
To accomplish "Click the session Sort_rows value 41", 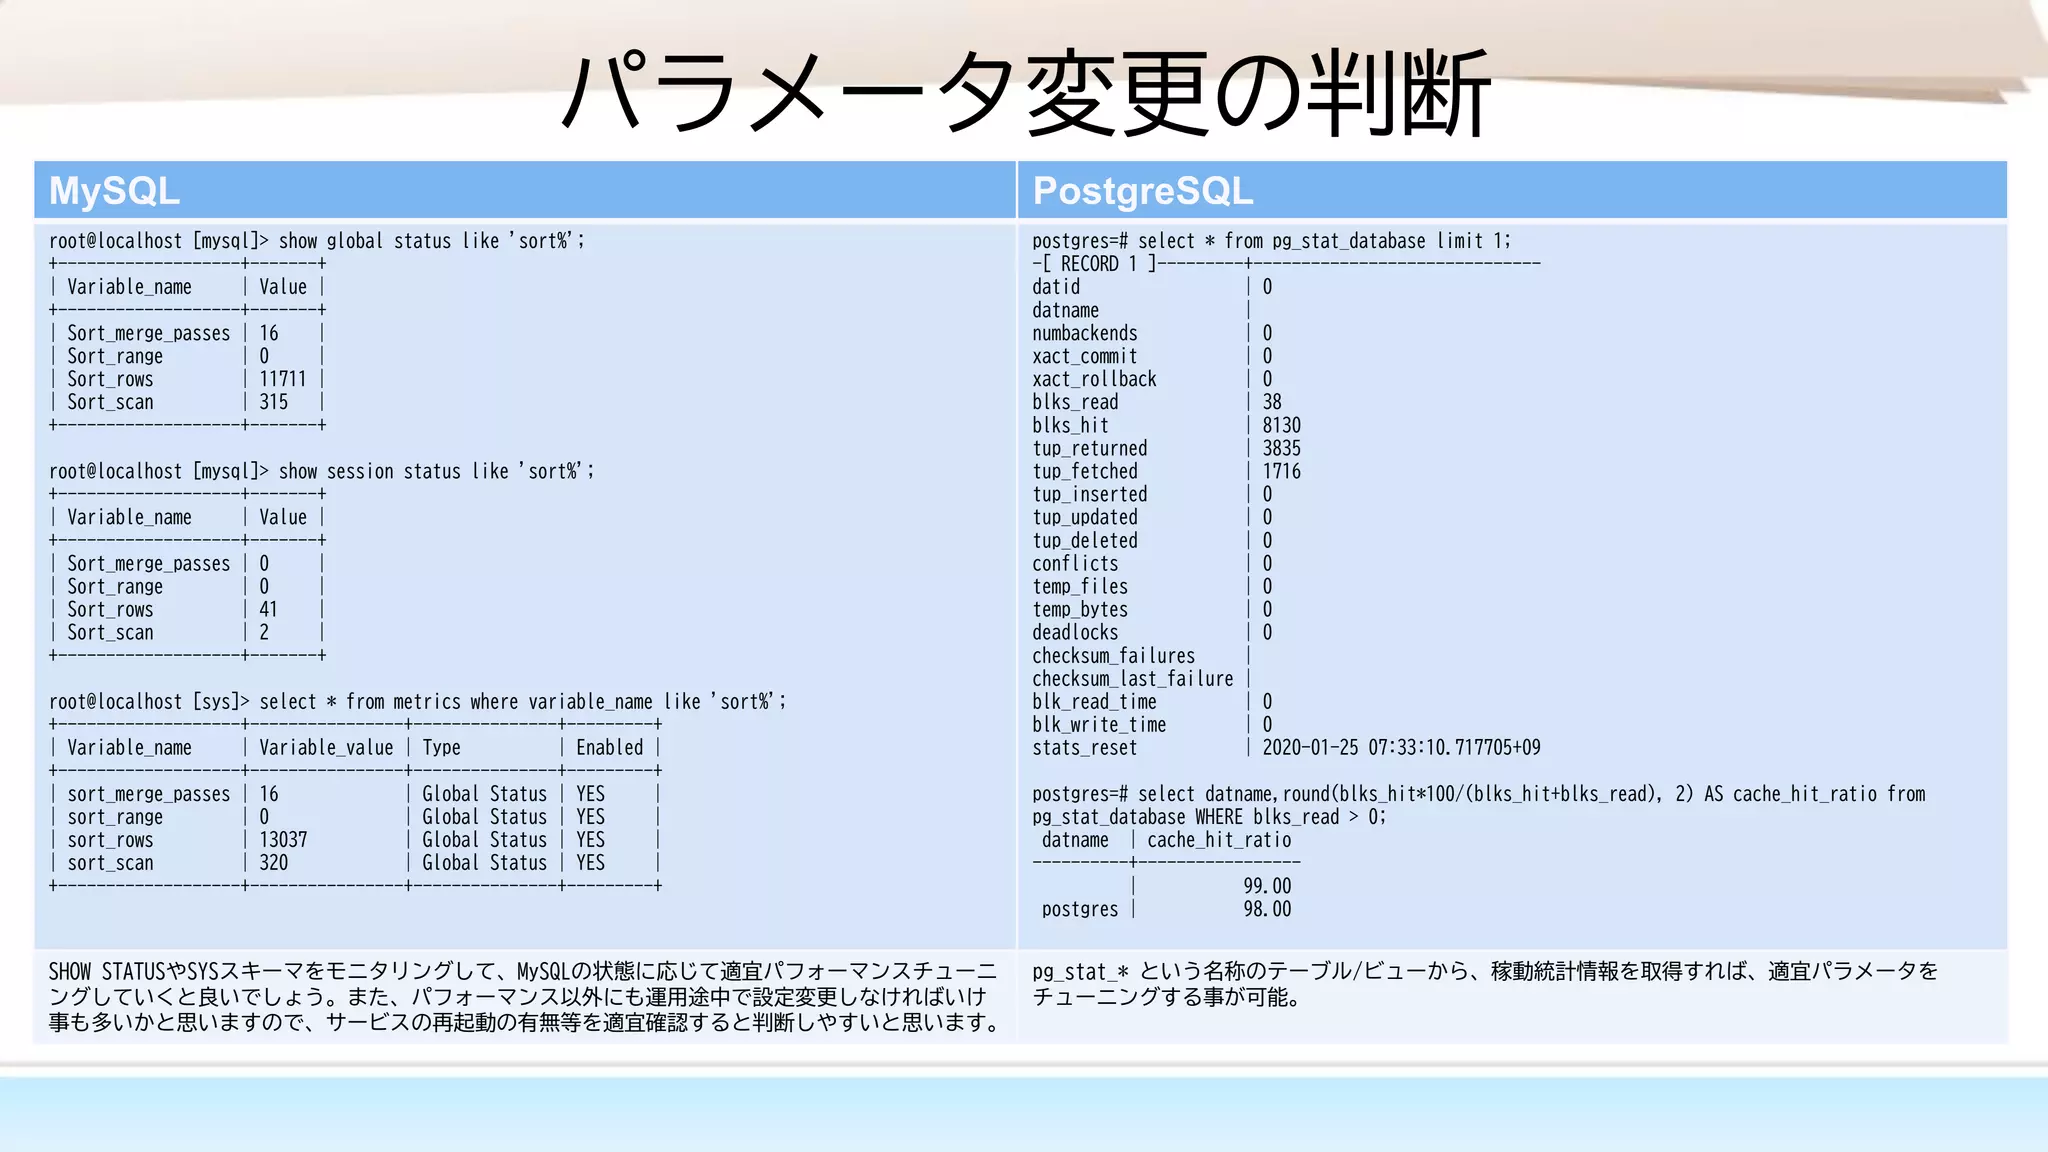I will [x=268, y=609].
